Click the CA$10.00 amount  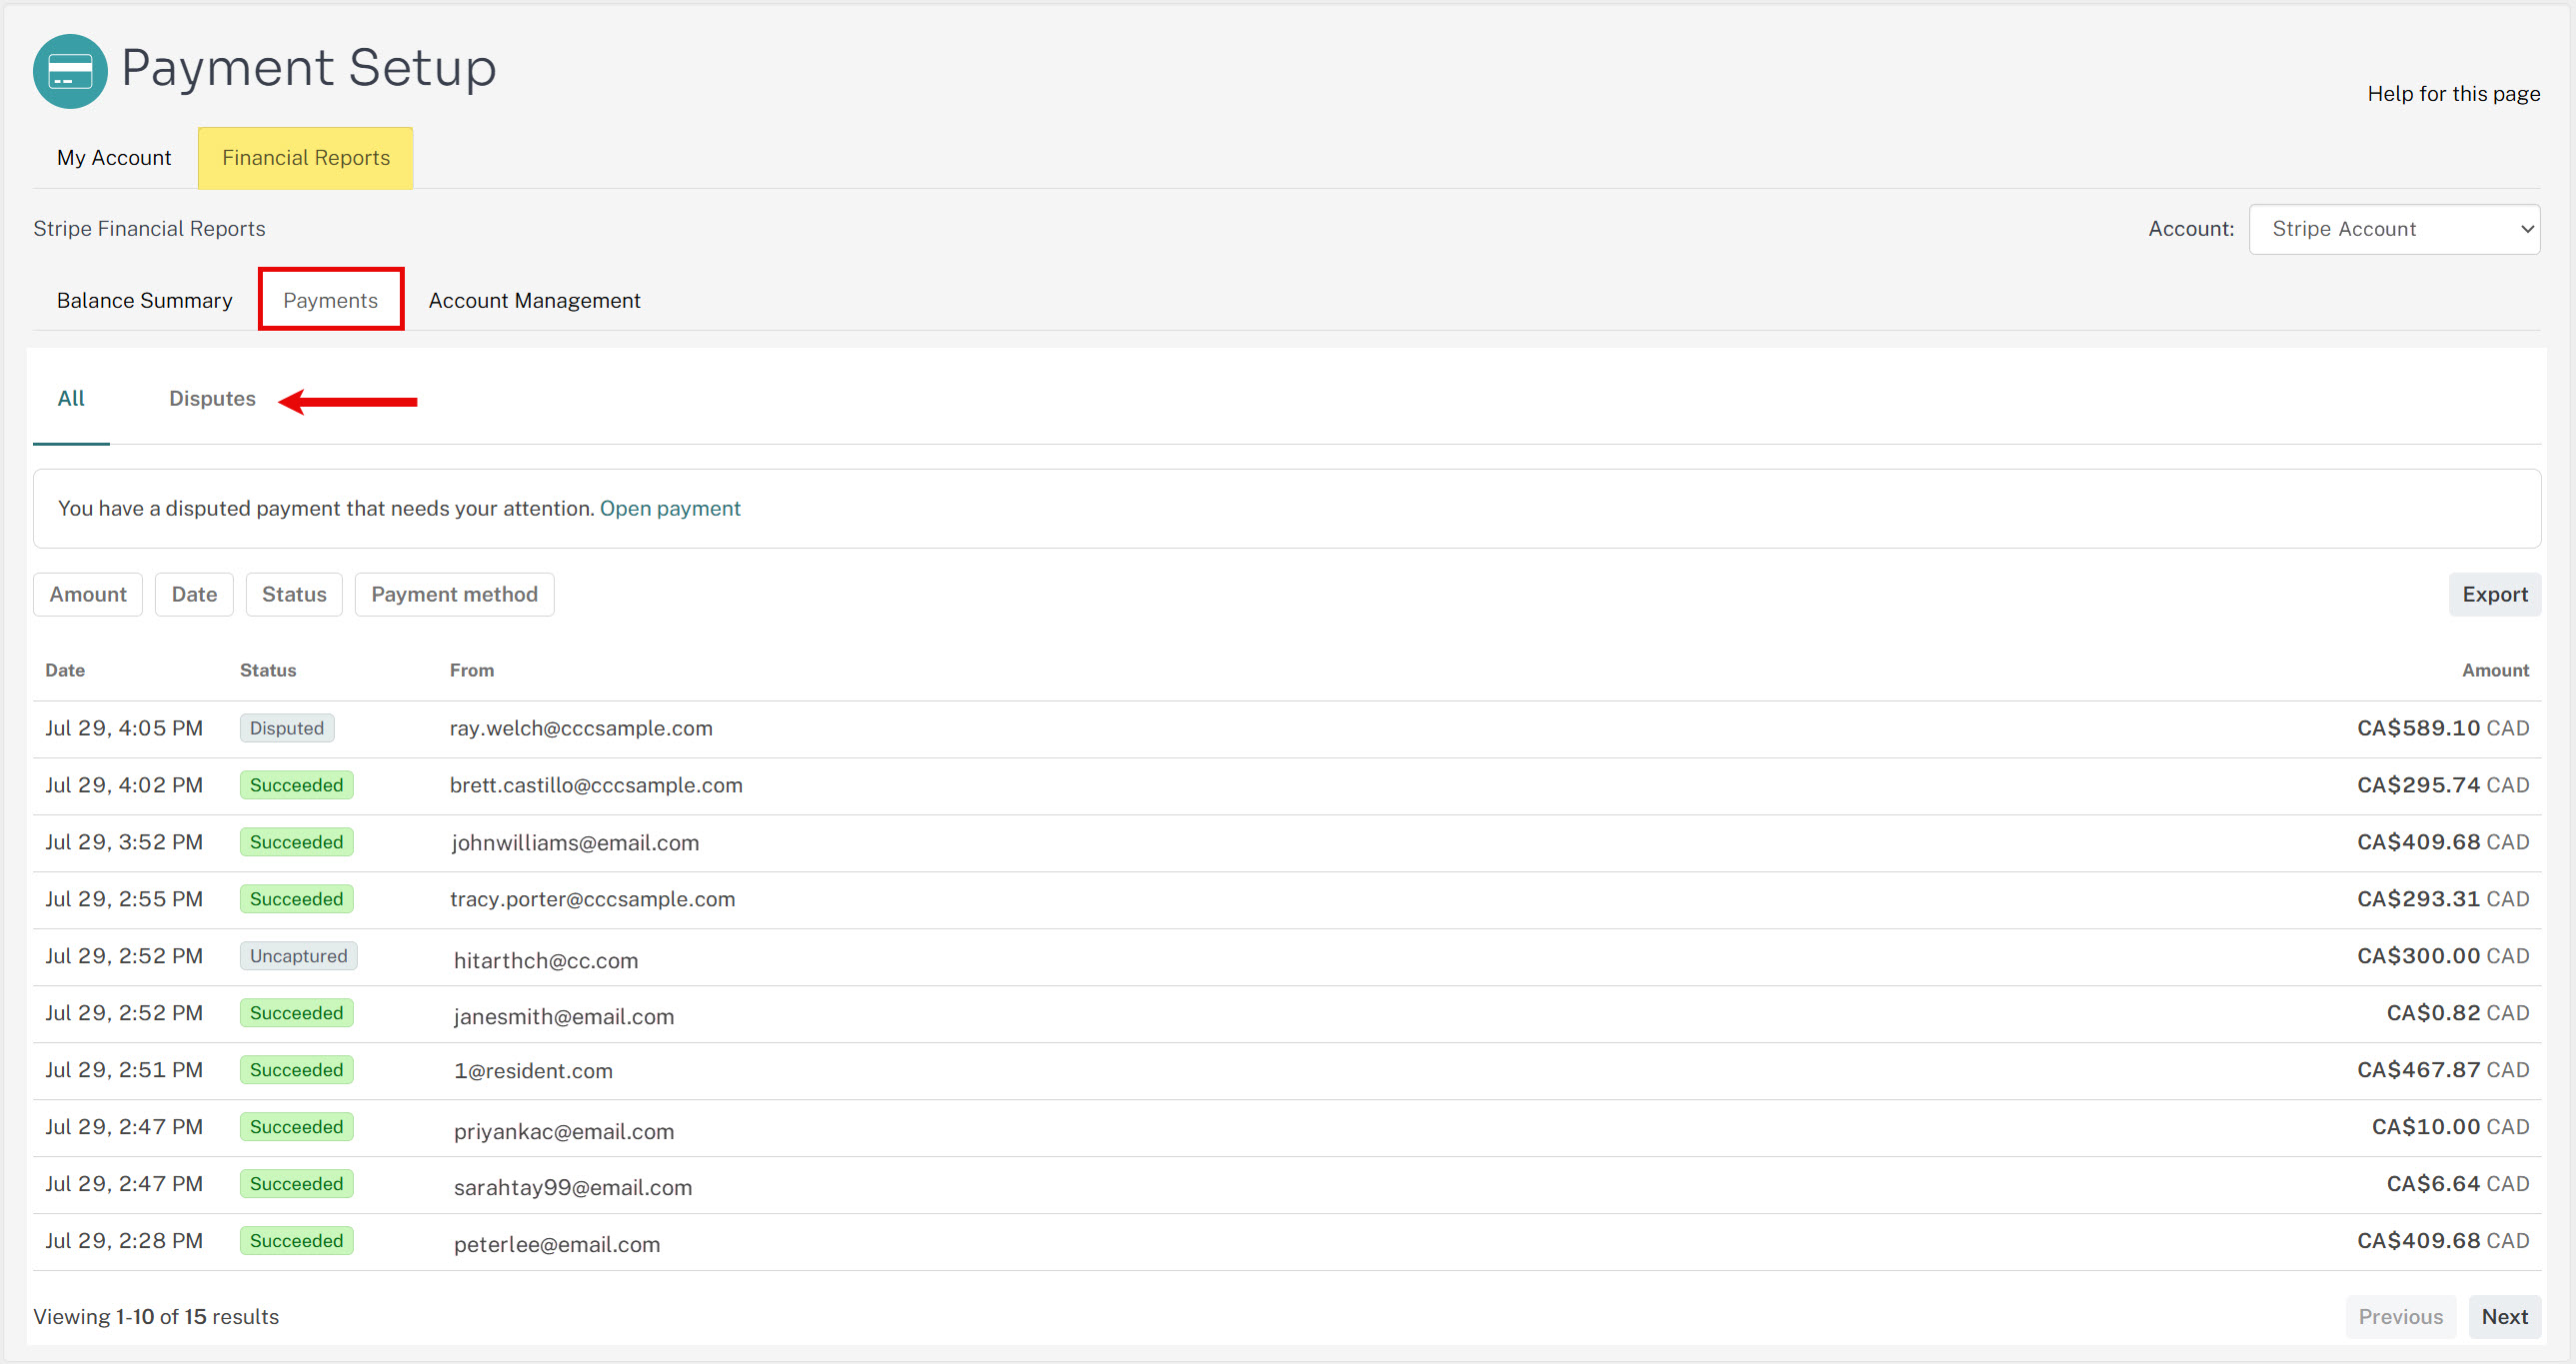tap(2450, 1127)
